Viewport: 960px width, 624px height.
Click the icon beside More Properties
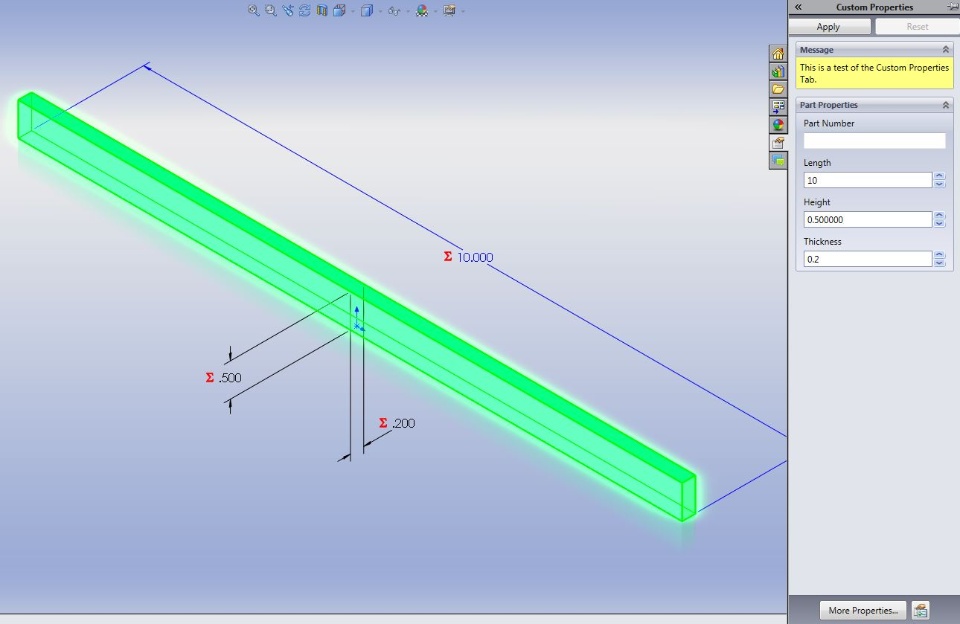pyautogui.click(x=920, y=611)
